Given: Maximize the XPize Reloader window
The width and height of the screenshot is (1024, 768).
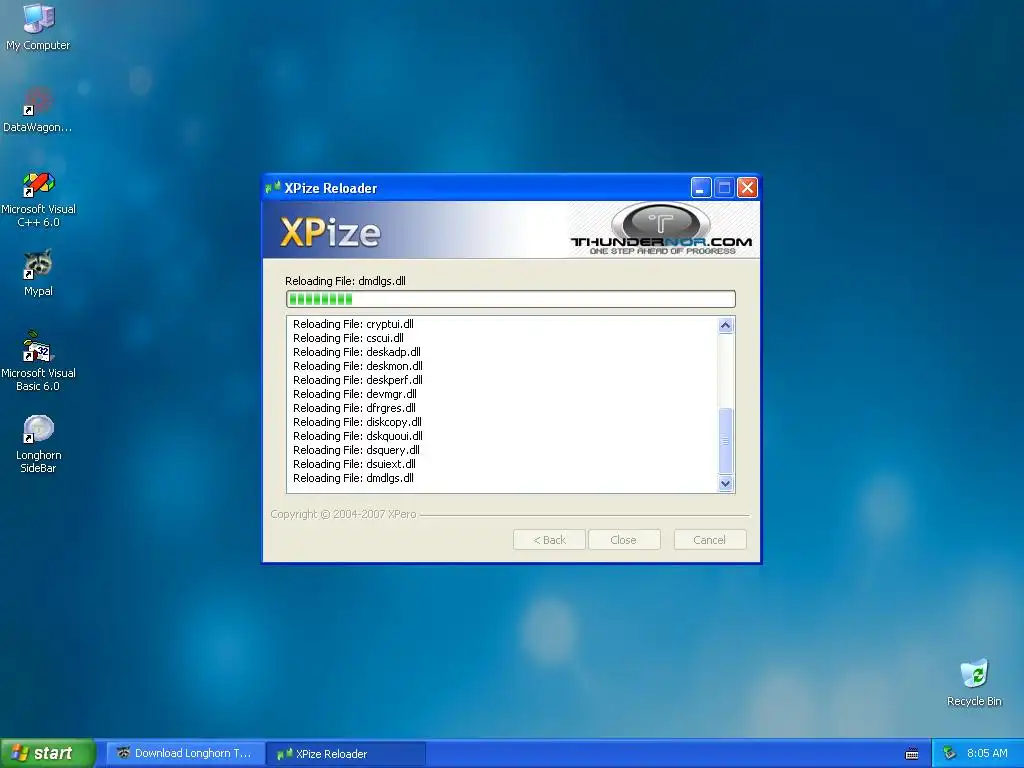Looking at the screenshot, I should pyautogui.click(x=724, y=188).
